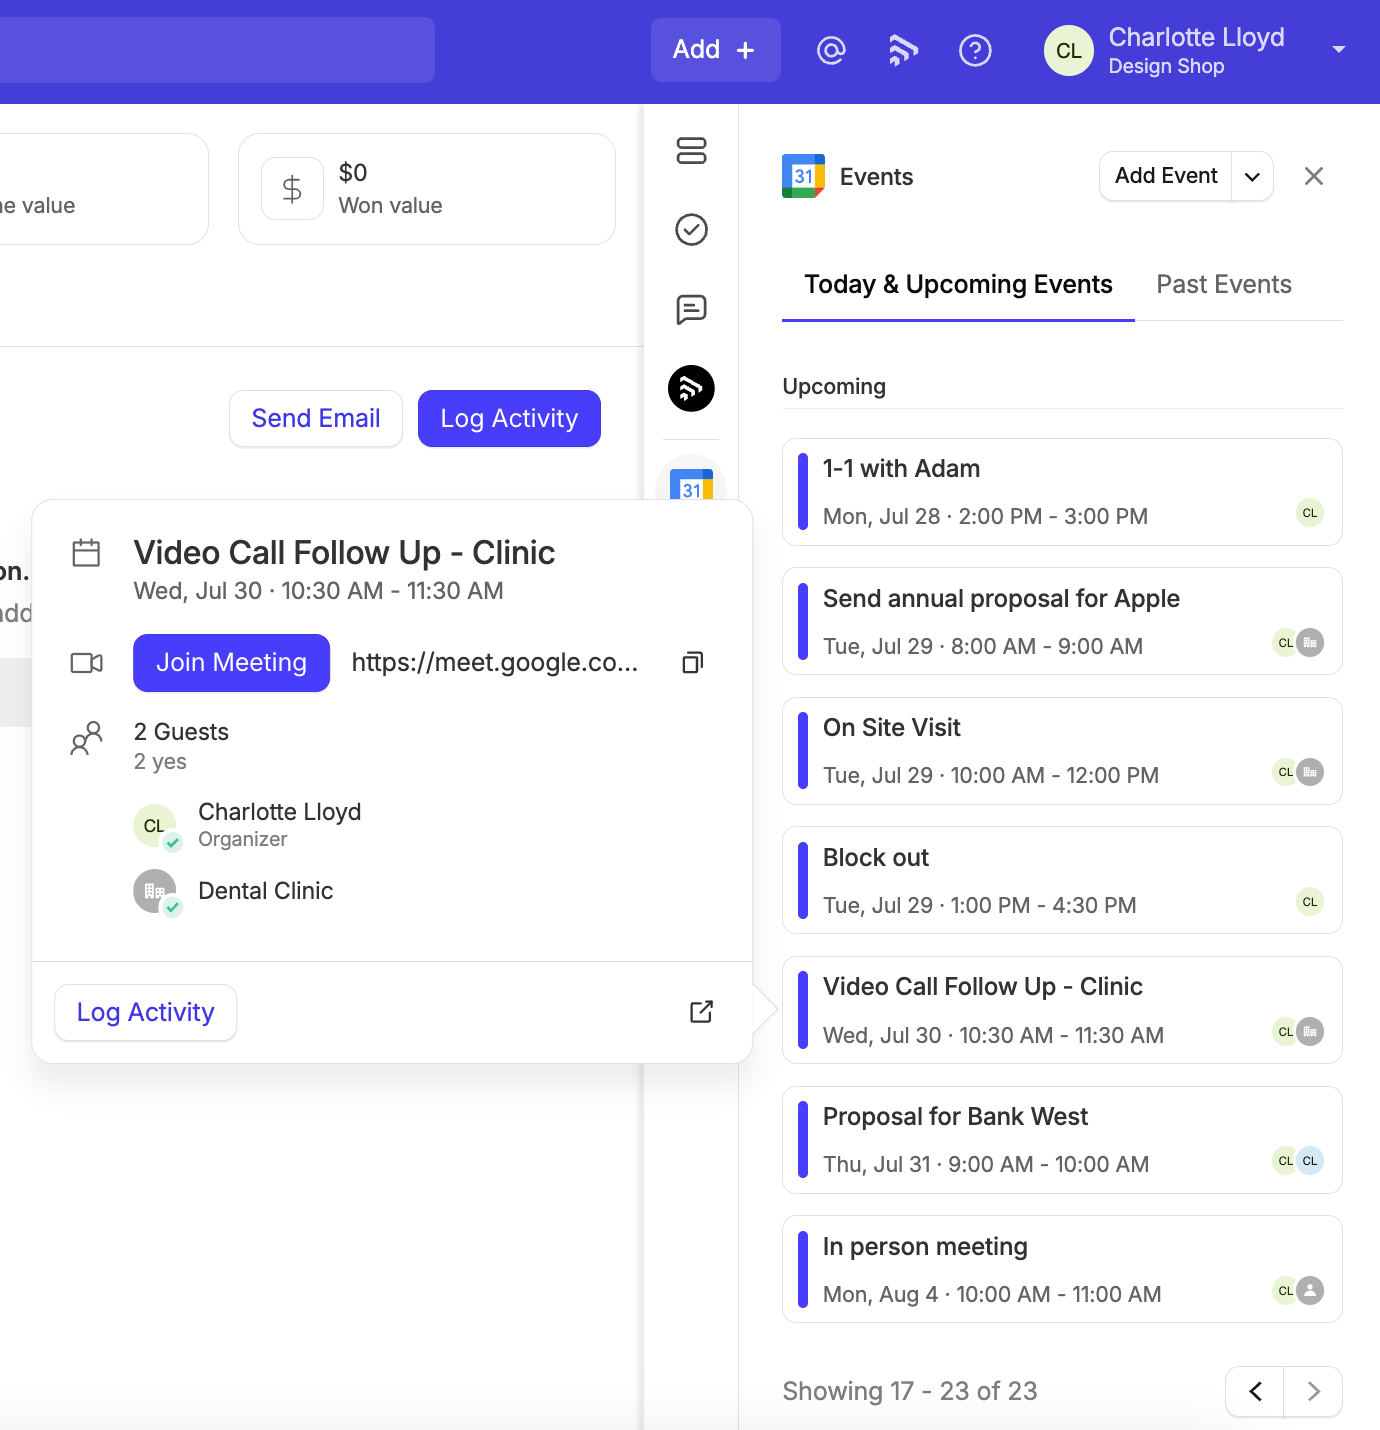This screenshot has width=1380, height=1430.
Task: Copy the meeting link icon
Action: 693,662
